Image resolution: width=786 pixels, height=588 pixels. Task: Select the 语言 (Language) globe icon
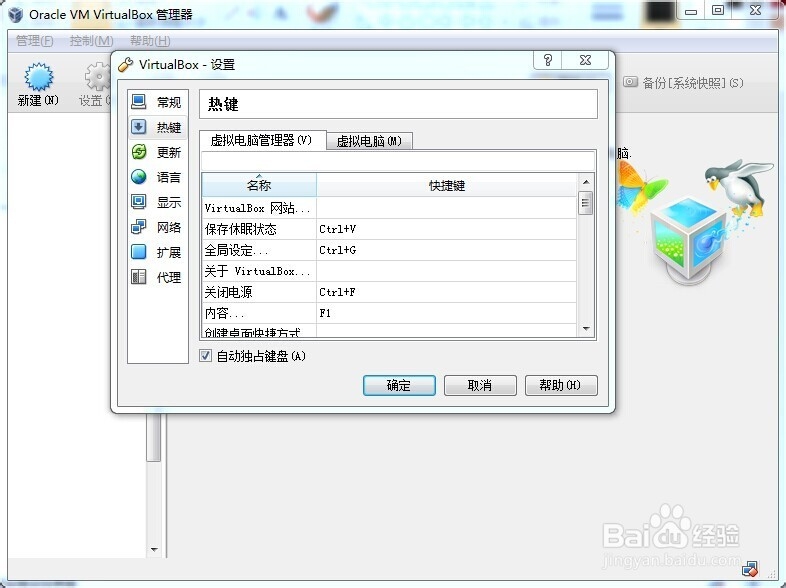click(138, 176)
